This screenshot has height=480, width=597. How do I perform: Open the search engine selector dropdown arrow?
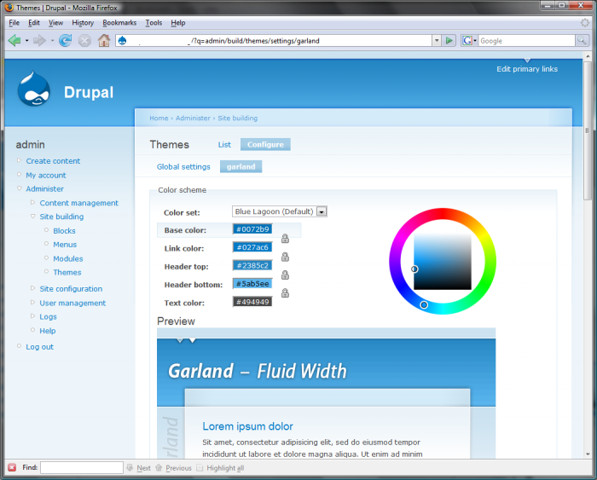pyautogui.click(x=475, y=40)
